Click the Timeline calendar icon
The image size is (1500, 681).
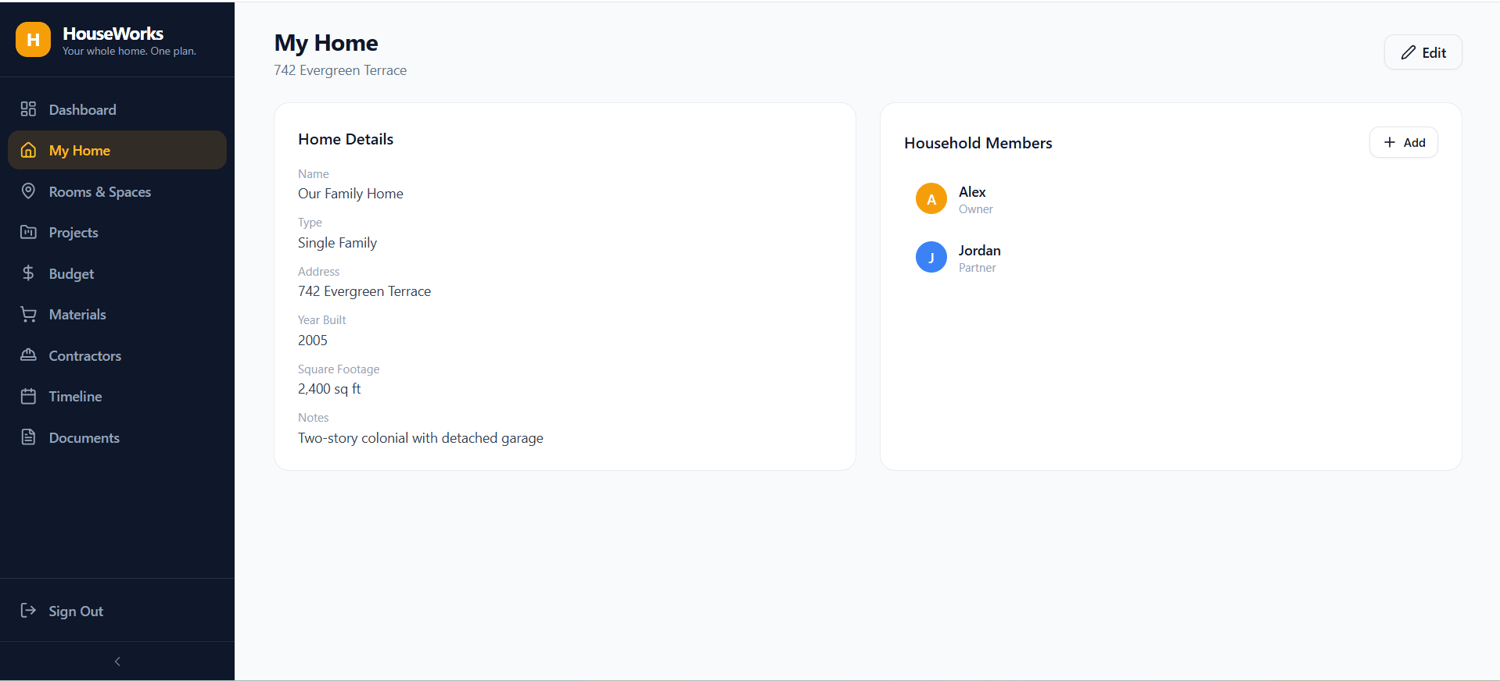(28, 396)
